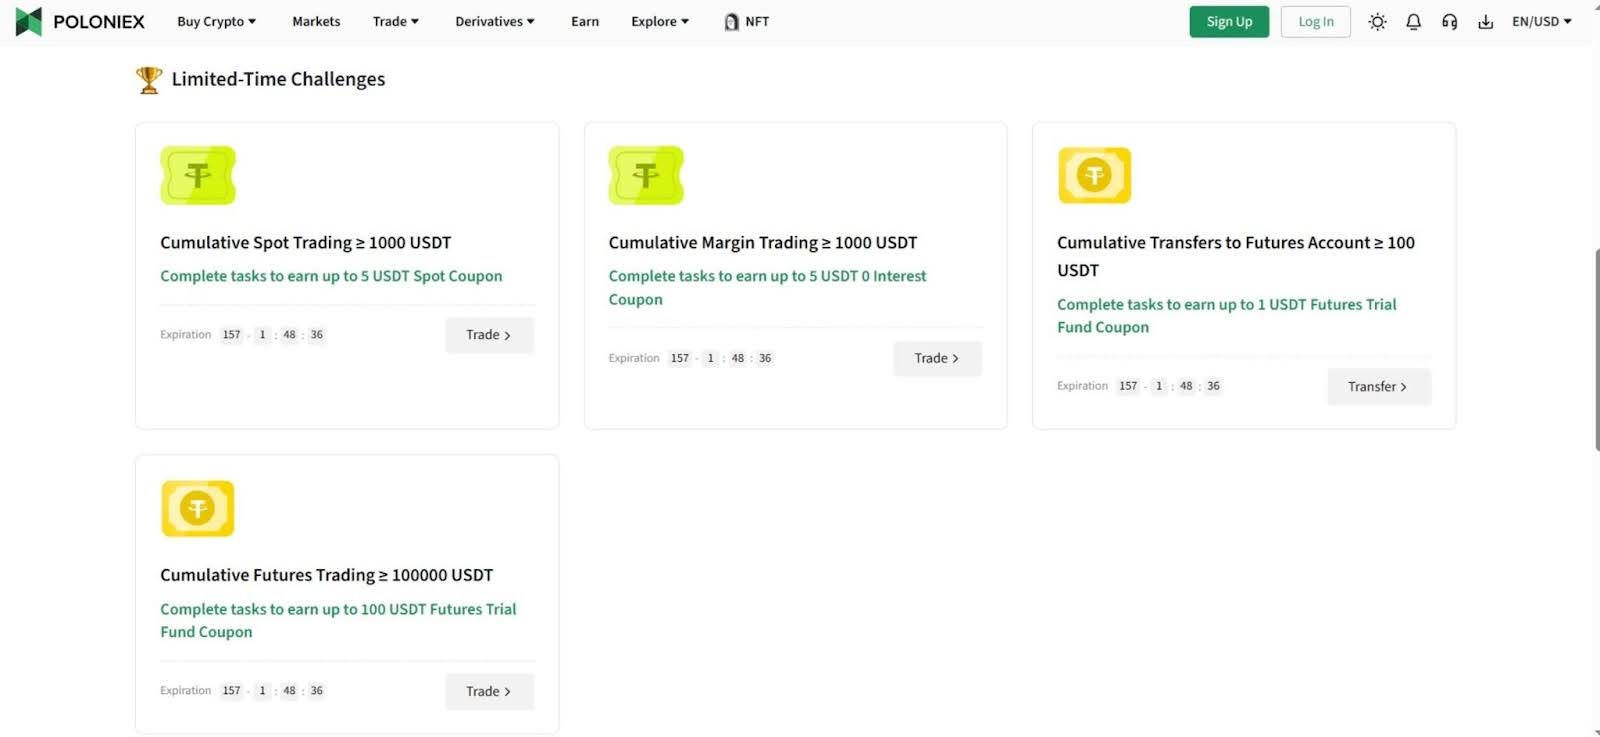
Task: Open the Earn menu item
Action: click(x=585, y=21)
